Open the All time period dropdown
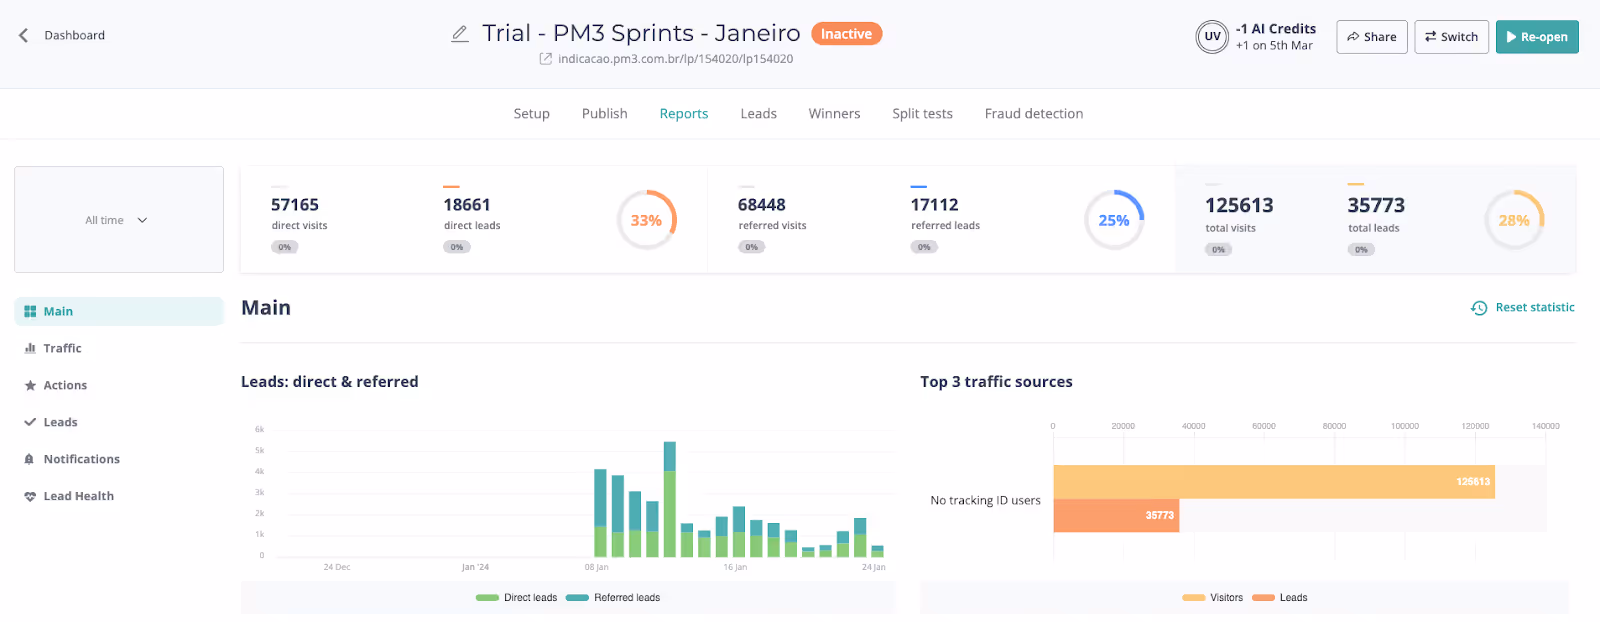The width and height of the screenshot is (1600, 622). coord(119,220)
